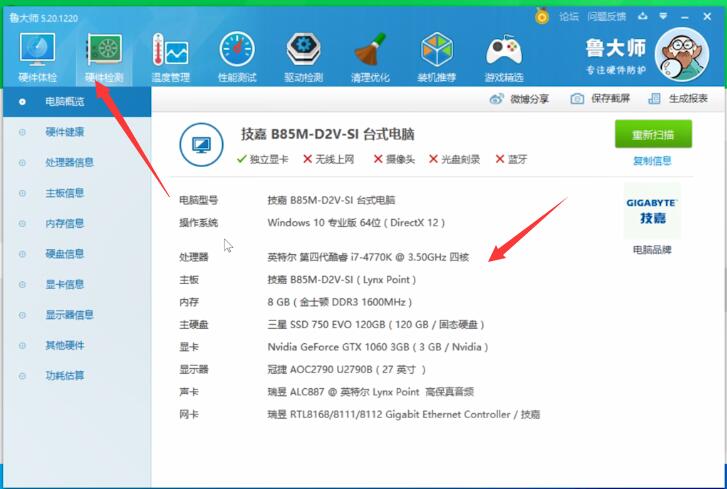Click the round computer monitor icon
The height and width of the screenshot is (489, 727).
pos(201,145)
